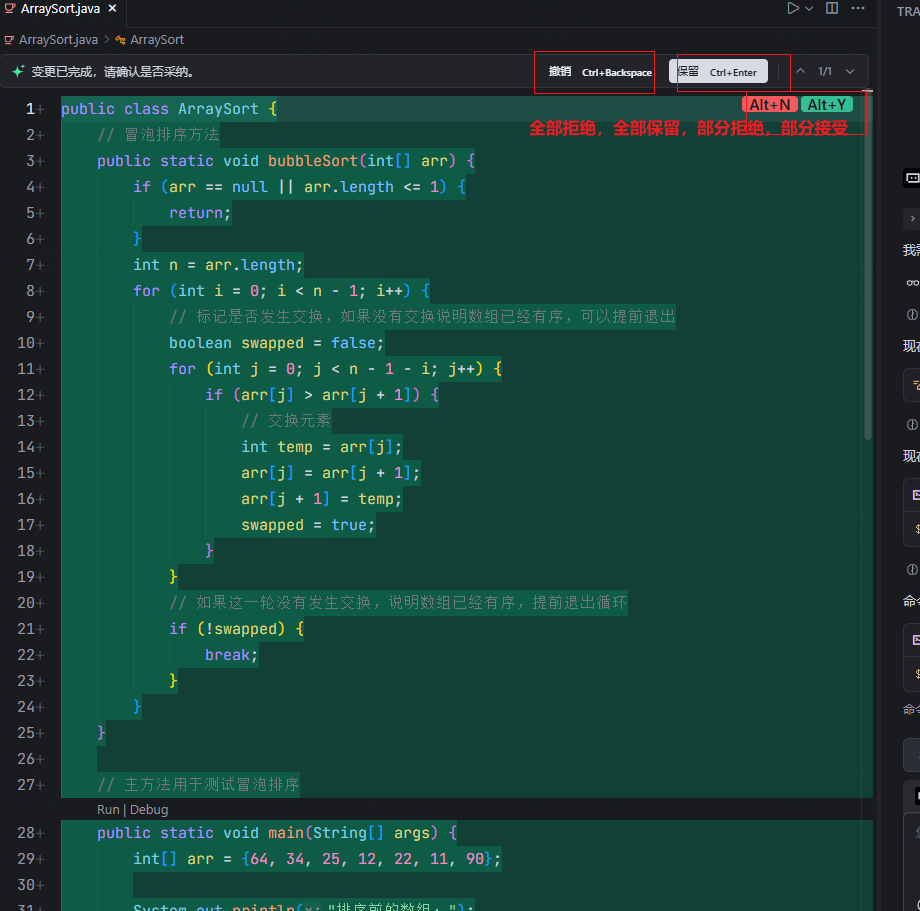
Task: Go to next change with down arrow
Action: click(850, 72)
